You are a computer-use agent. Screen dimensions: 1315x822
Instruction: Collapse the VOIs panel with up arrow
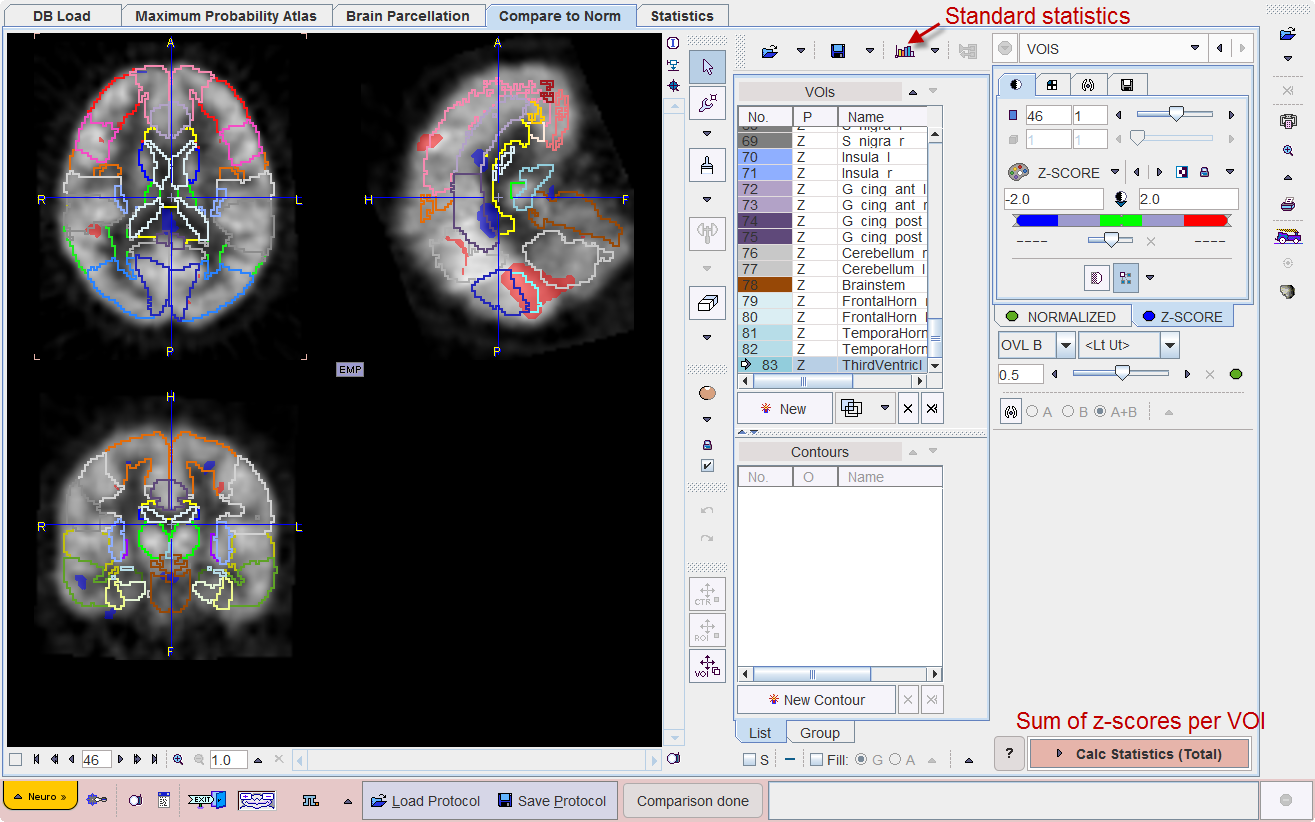click(x=913, y=92)
